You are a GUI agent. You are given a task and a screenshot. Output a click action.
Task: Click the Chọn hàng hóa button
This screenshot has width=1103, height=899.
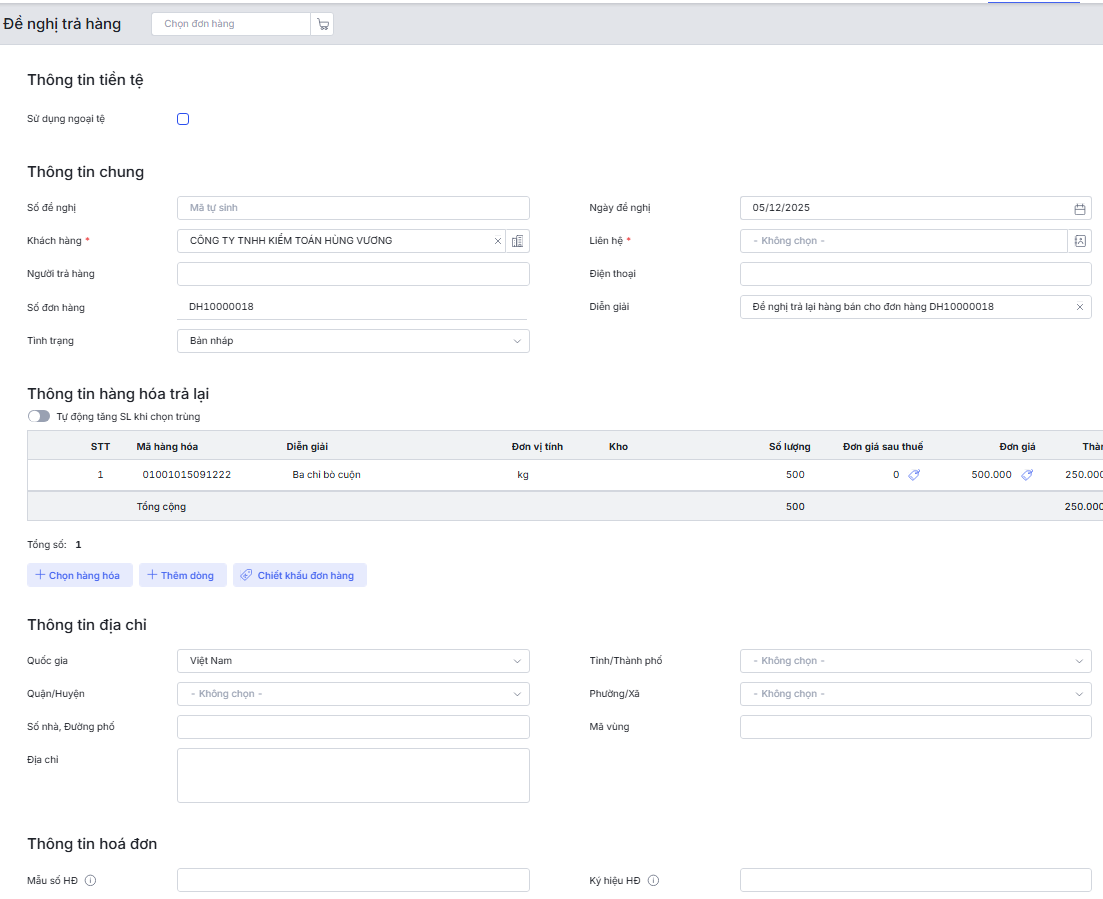78,575
